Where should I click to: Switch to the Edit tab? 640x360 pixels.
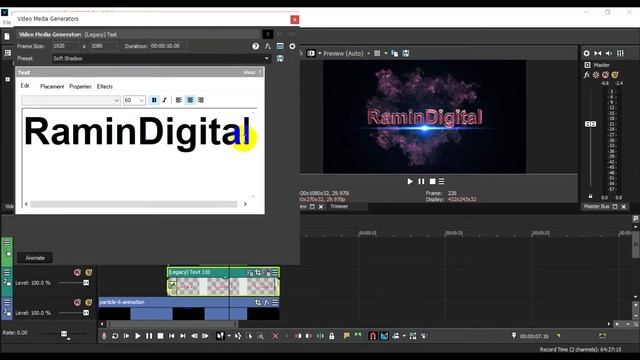25,86
